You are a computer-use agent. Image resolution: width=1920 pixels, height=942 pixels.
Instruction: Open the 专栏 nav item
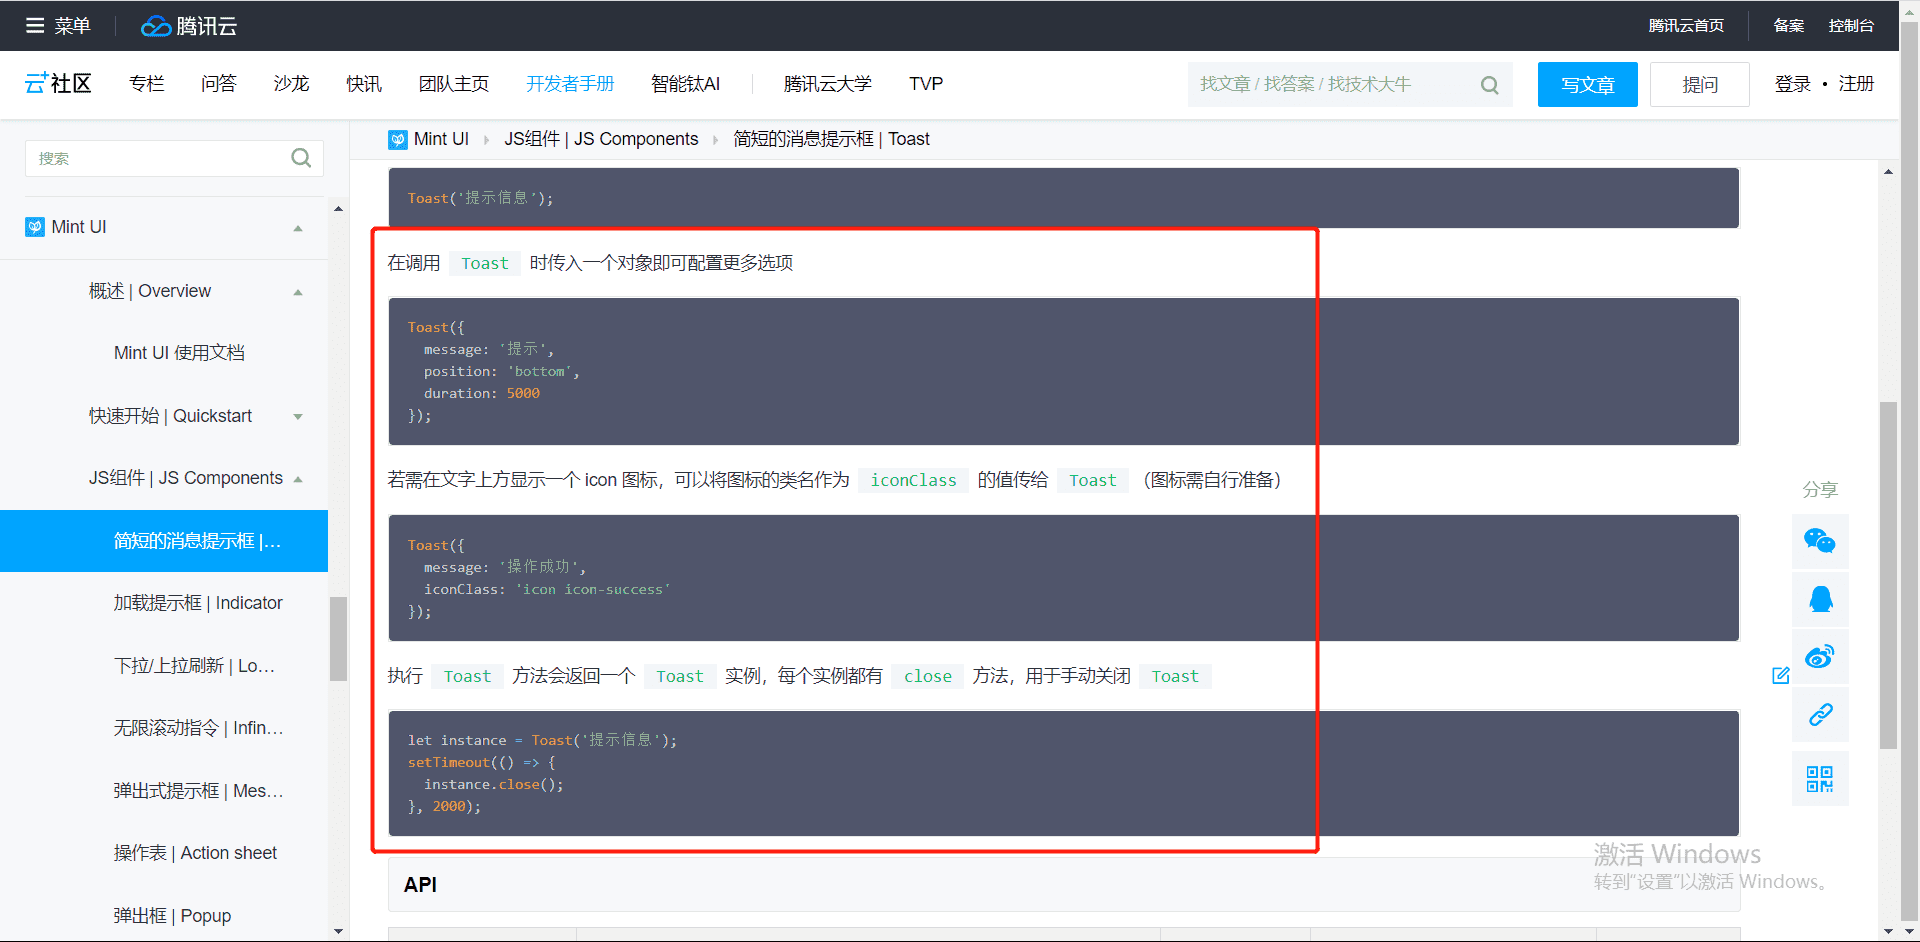[x=147, y=84]
